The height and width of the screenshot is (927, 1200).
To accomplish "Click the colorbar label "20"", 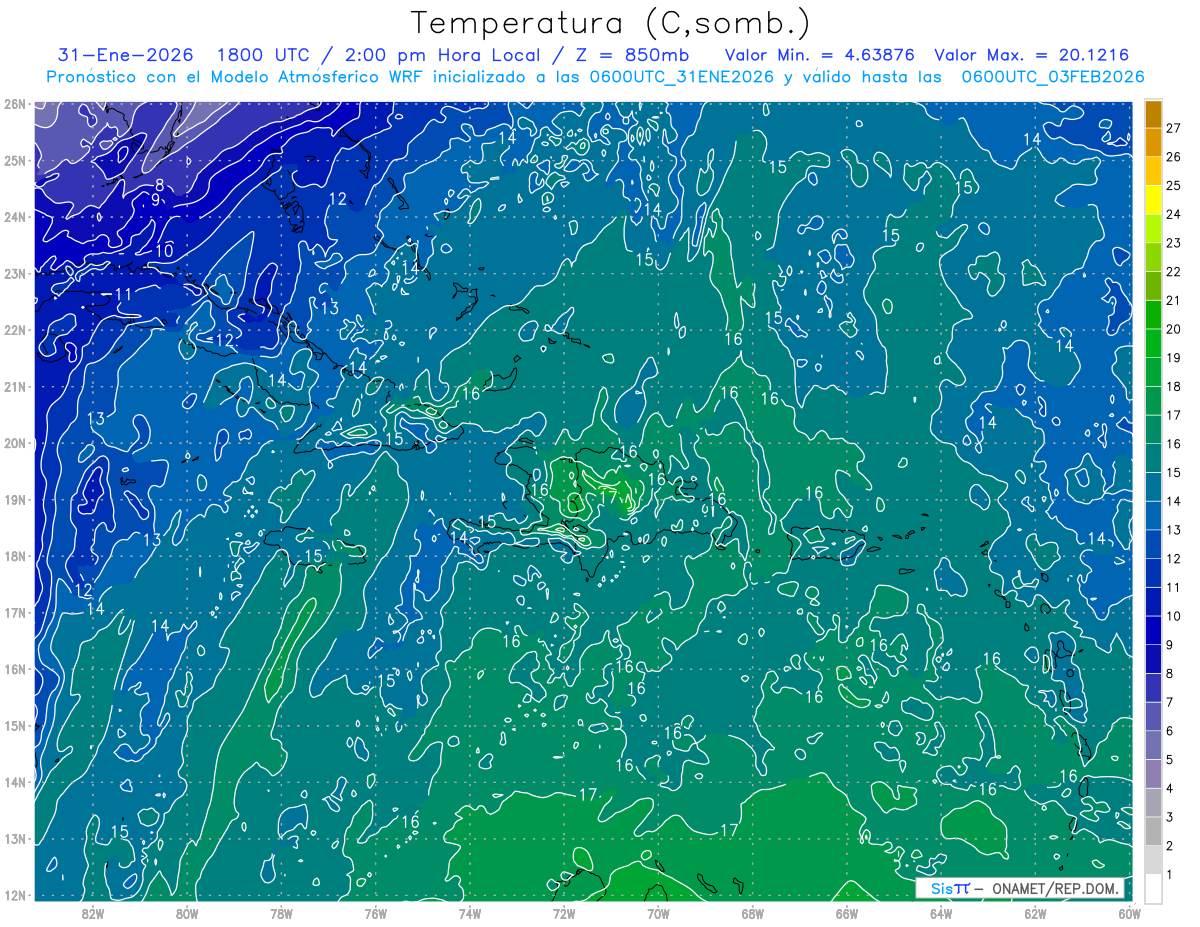I will [1174, 328].
